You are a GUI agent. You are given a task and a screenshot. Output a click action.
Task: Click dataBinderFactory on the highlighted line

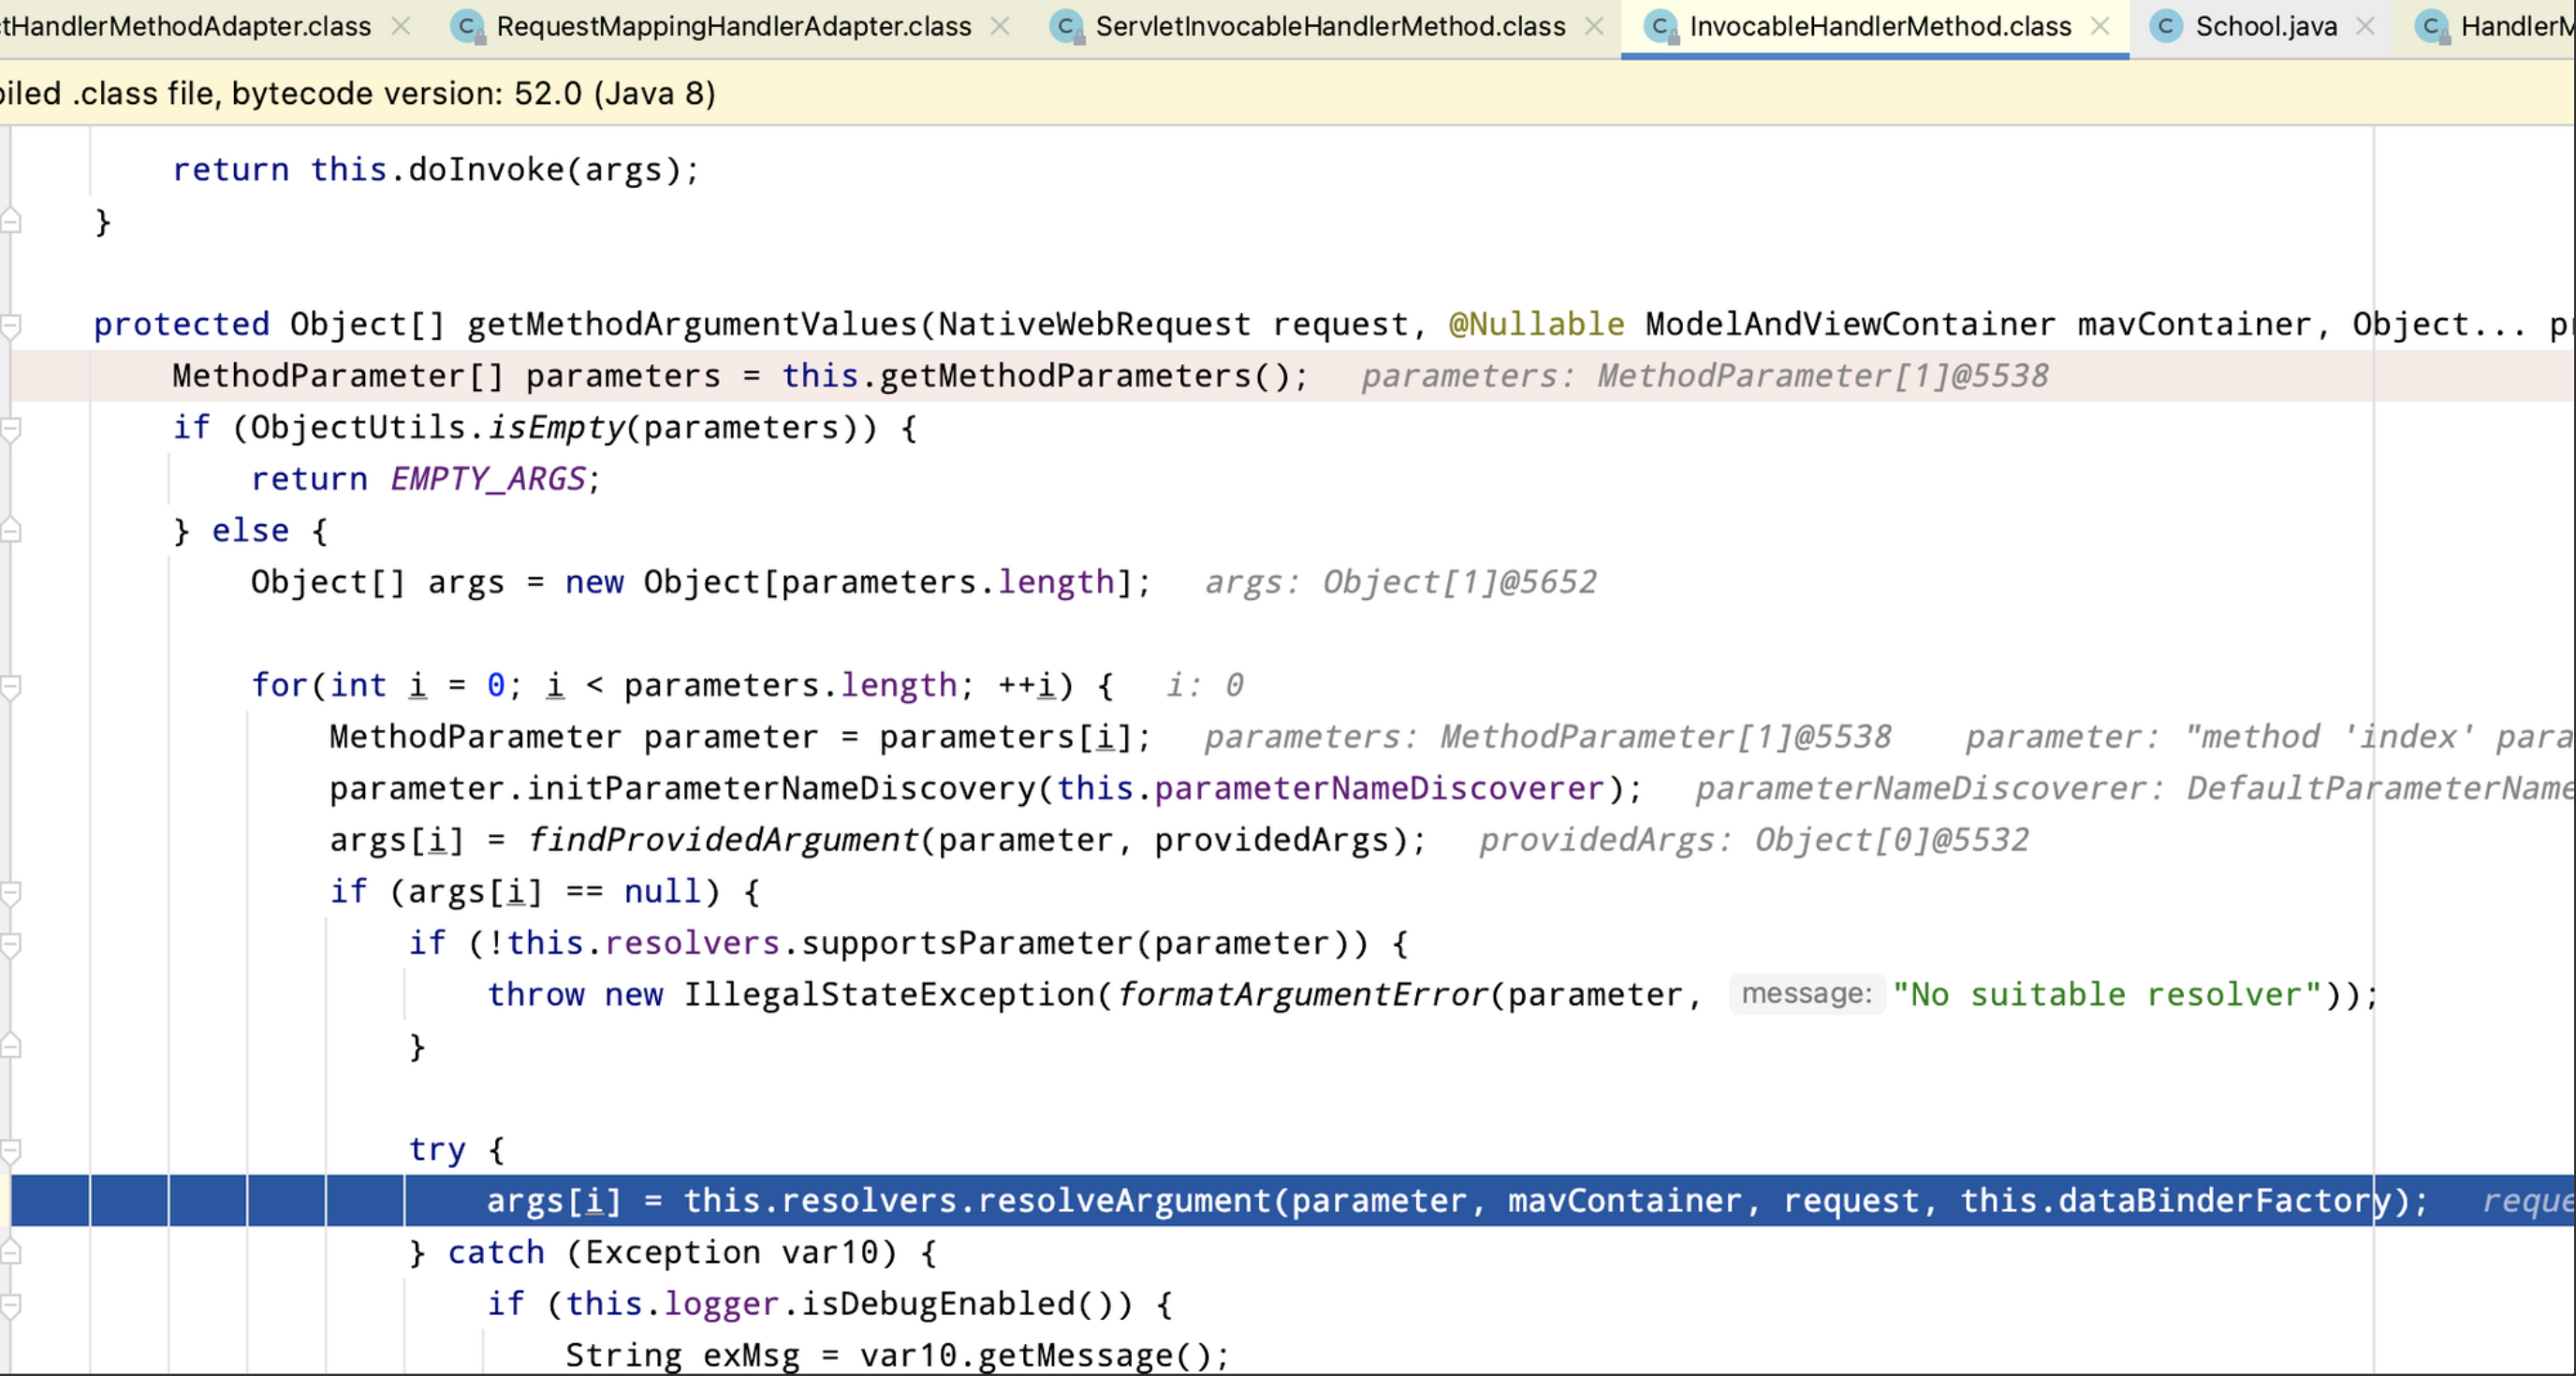[x=2224, y=1201]
